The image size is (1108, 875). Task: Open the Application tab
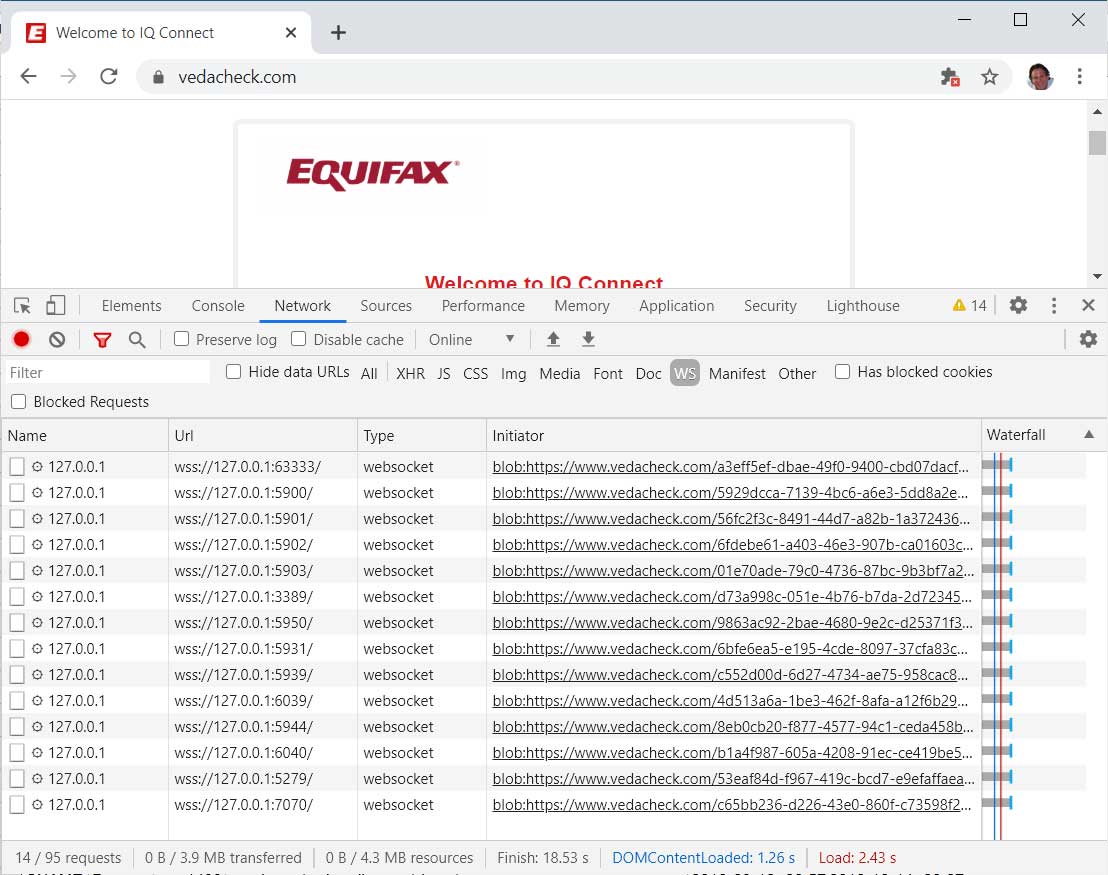(x=677, y=305)
